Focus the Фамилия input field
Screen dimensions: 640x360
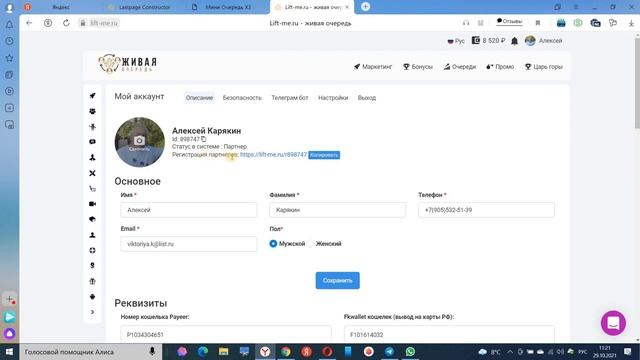point(338,210)
